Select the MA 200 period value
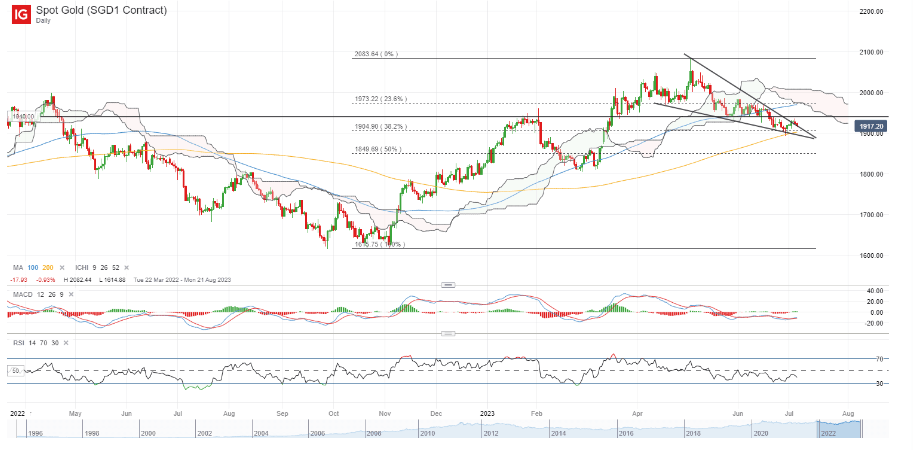 point(47,267)
